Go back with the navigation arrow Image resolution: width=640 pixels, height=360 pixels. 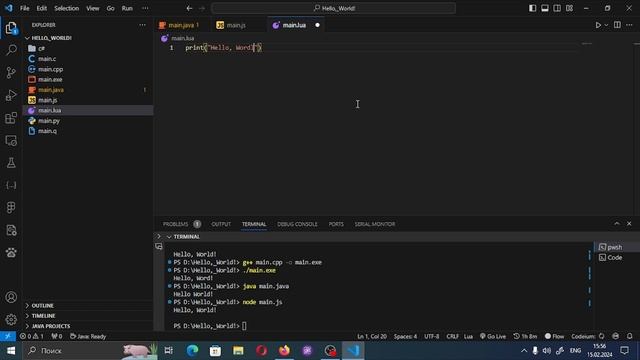pos(189,8)
